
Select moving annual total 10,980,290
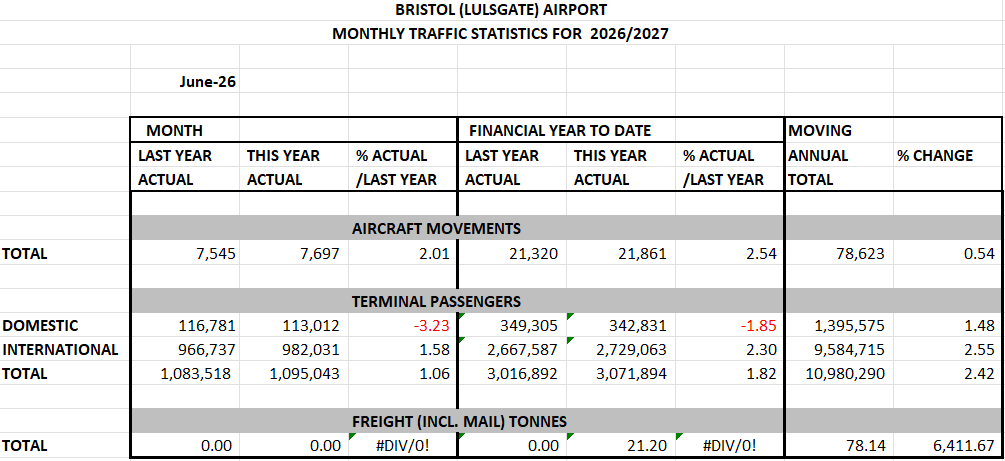pos(839,374)
